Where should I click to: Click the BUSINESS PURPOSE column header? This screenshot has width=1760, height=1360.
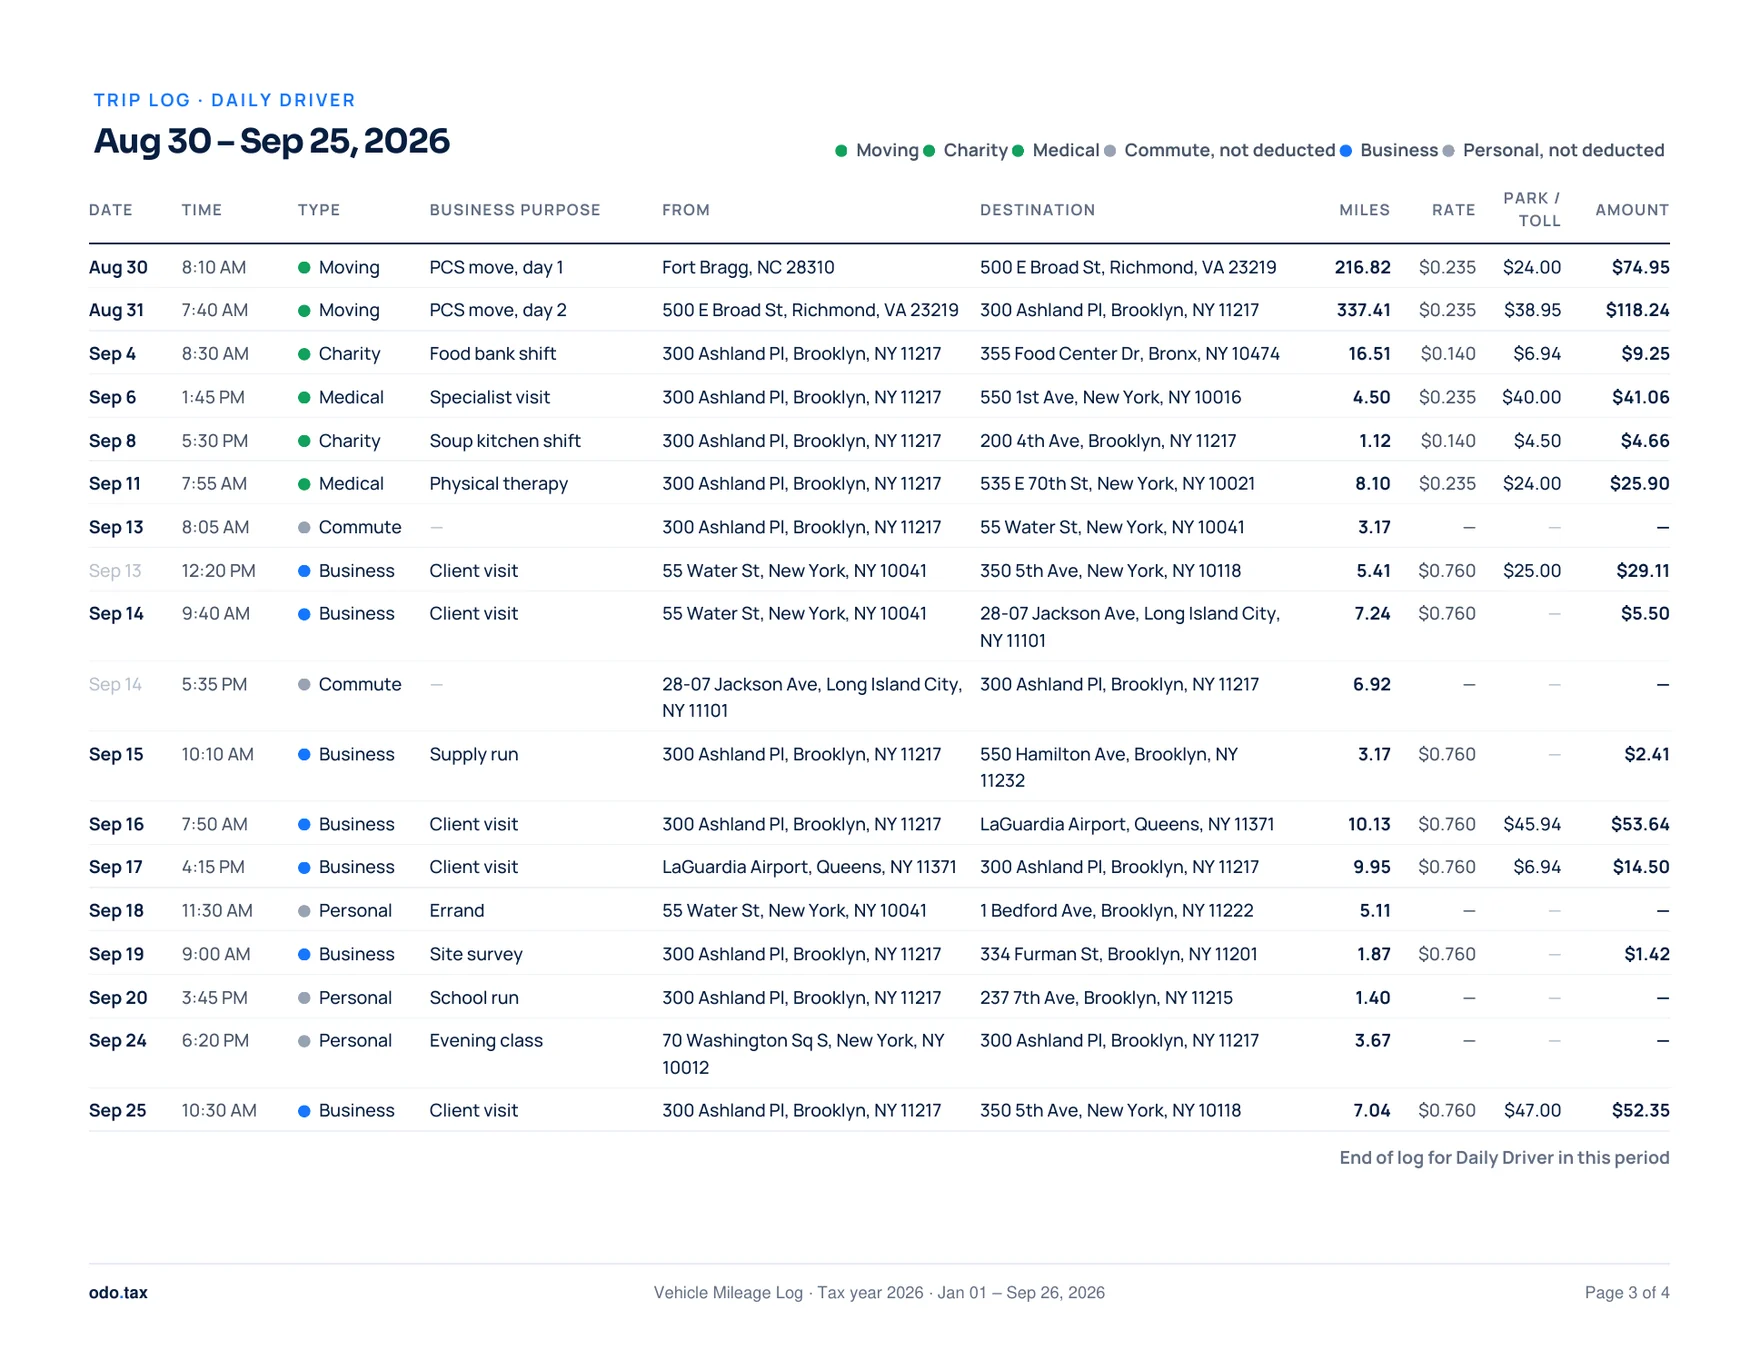(515, 210)
